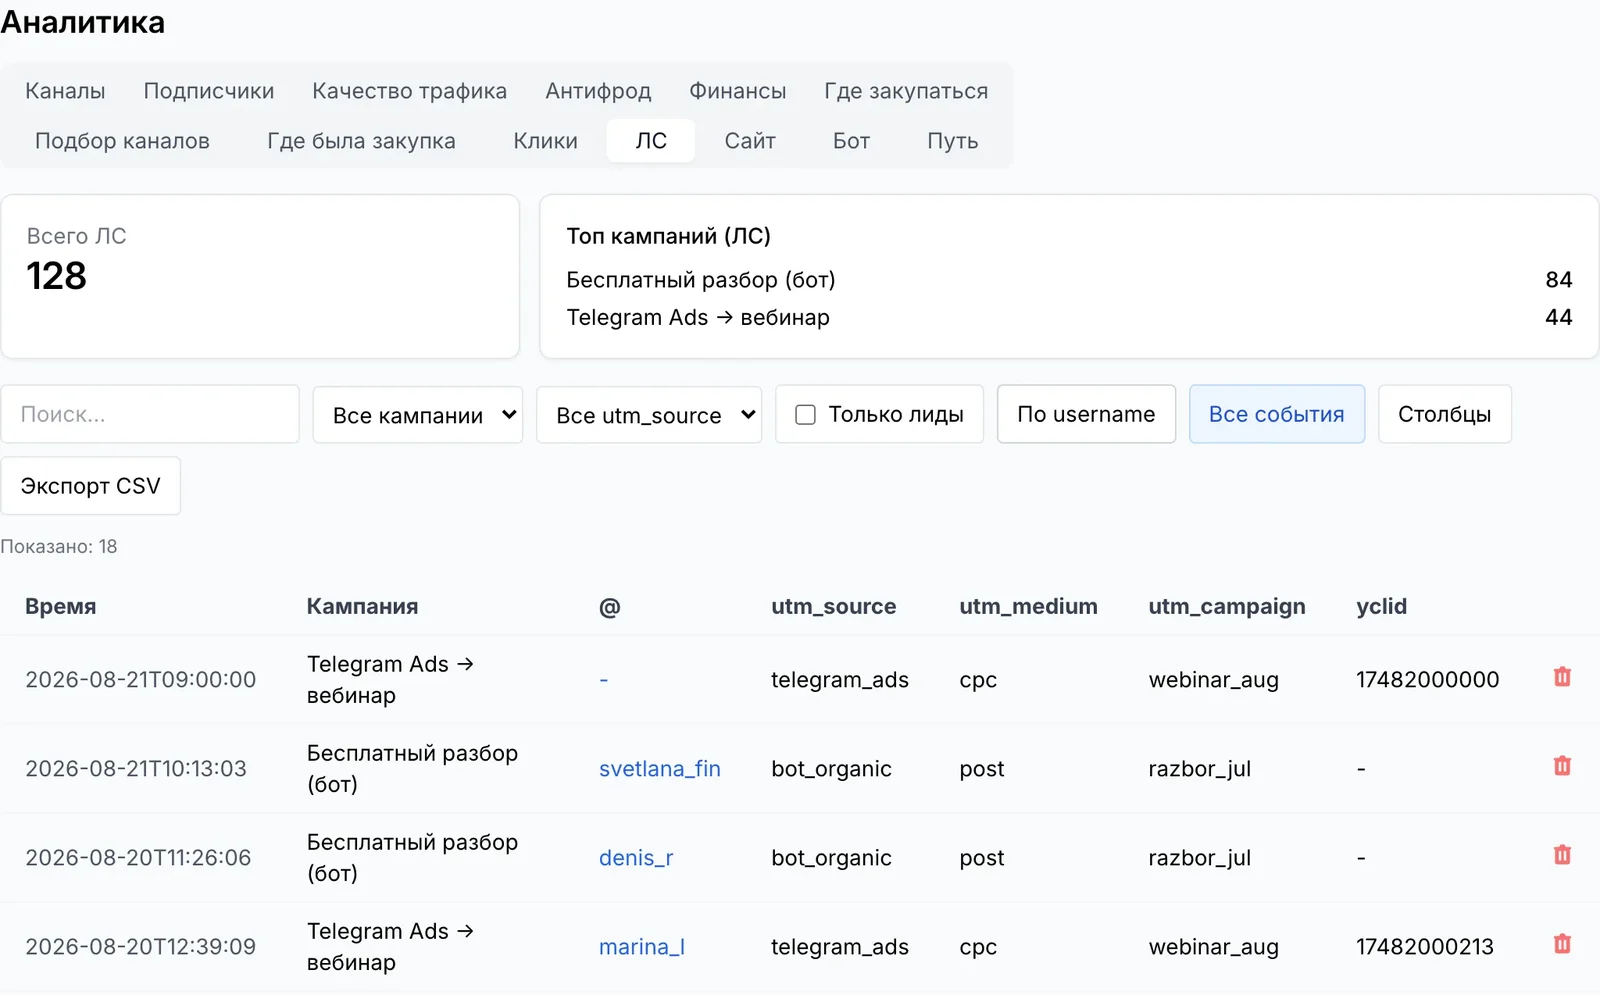
Task: Click the Всего ЛС total 128
Action: 56,276
